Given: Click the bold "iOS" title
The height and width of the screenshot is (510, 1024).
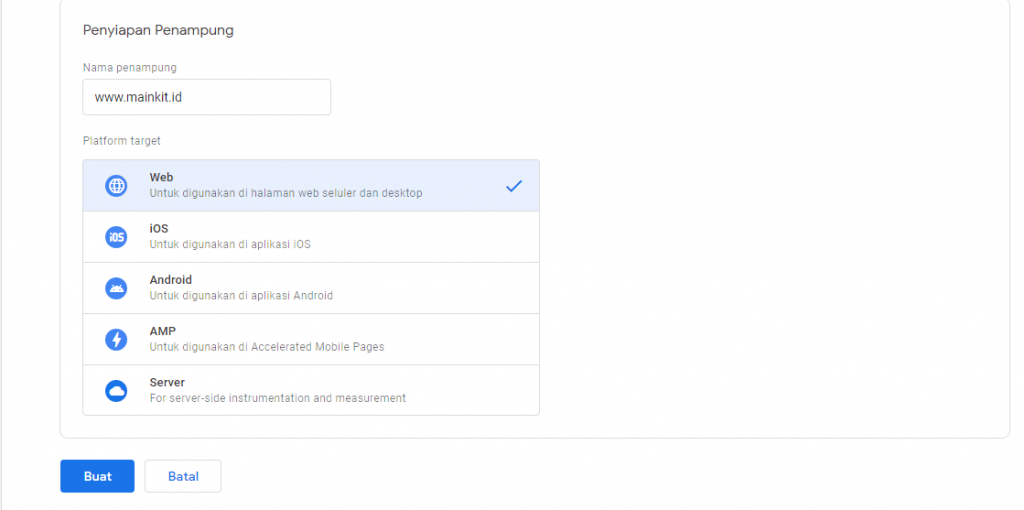Looking at the screenshot, I should click(x=159, y=229).
